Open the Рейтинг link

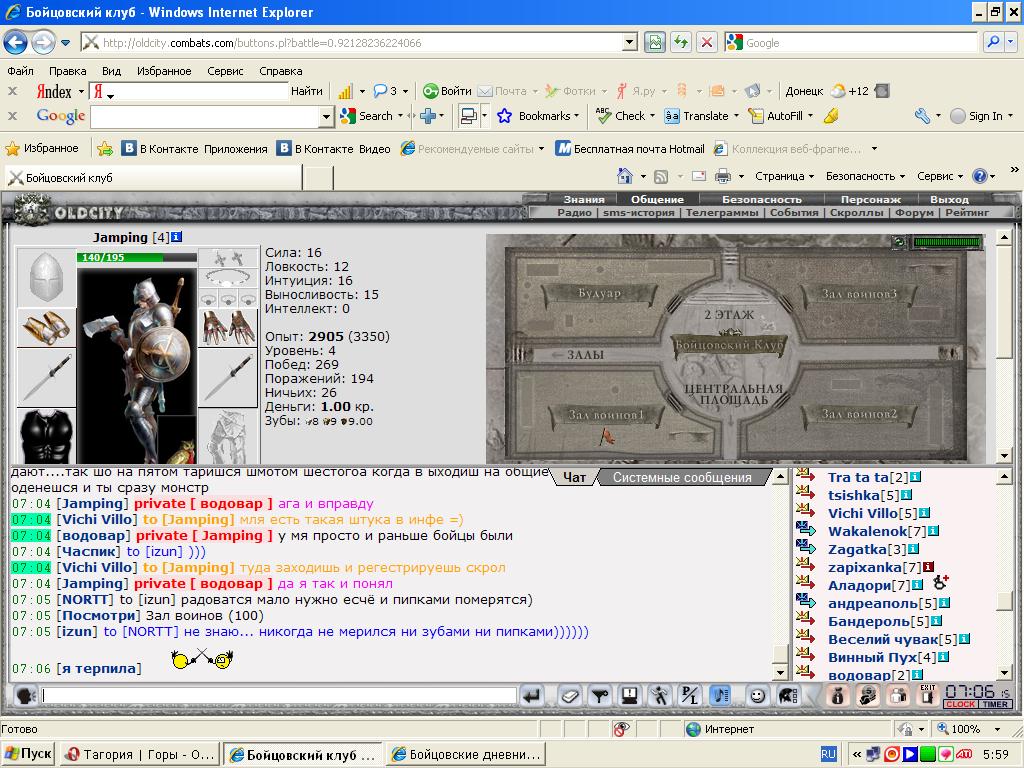pos(967,212)
